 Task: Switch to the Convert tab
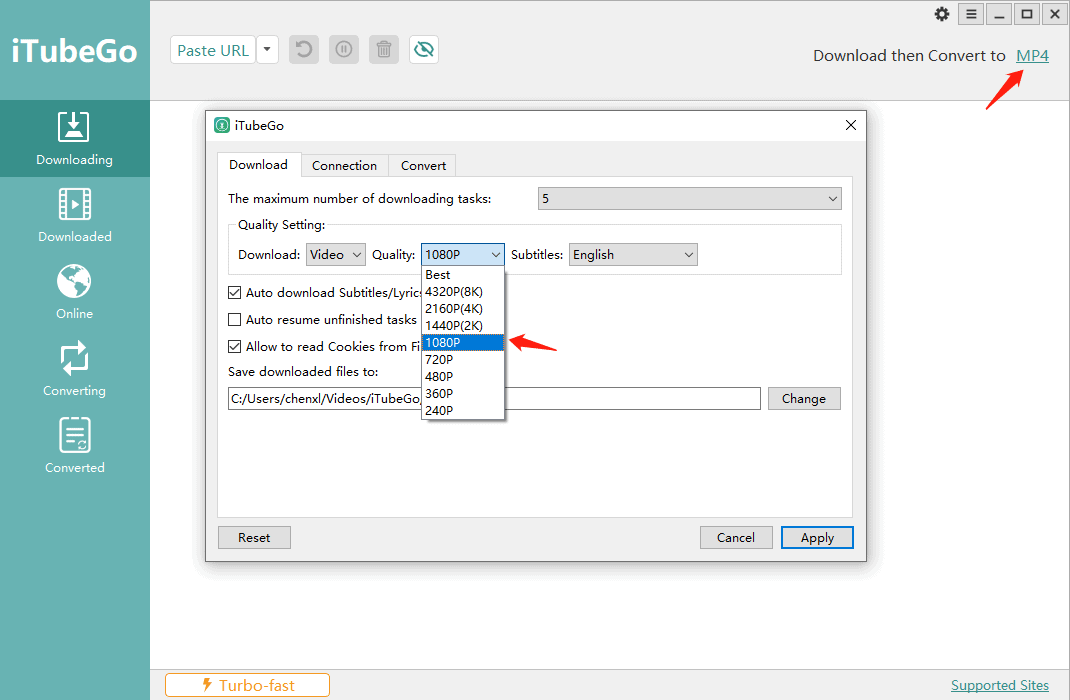(x=423, y=165)
